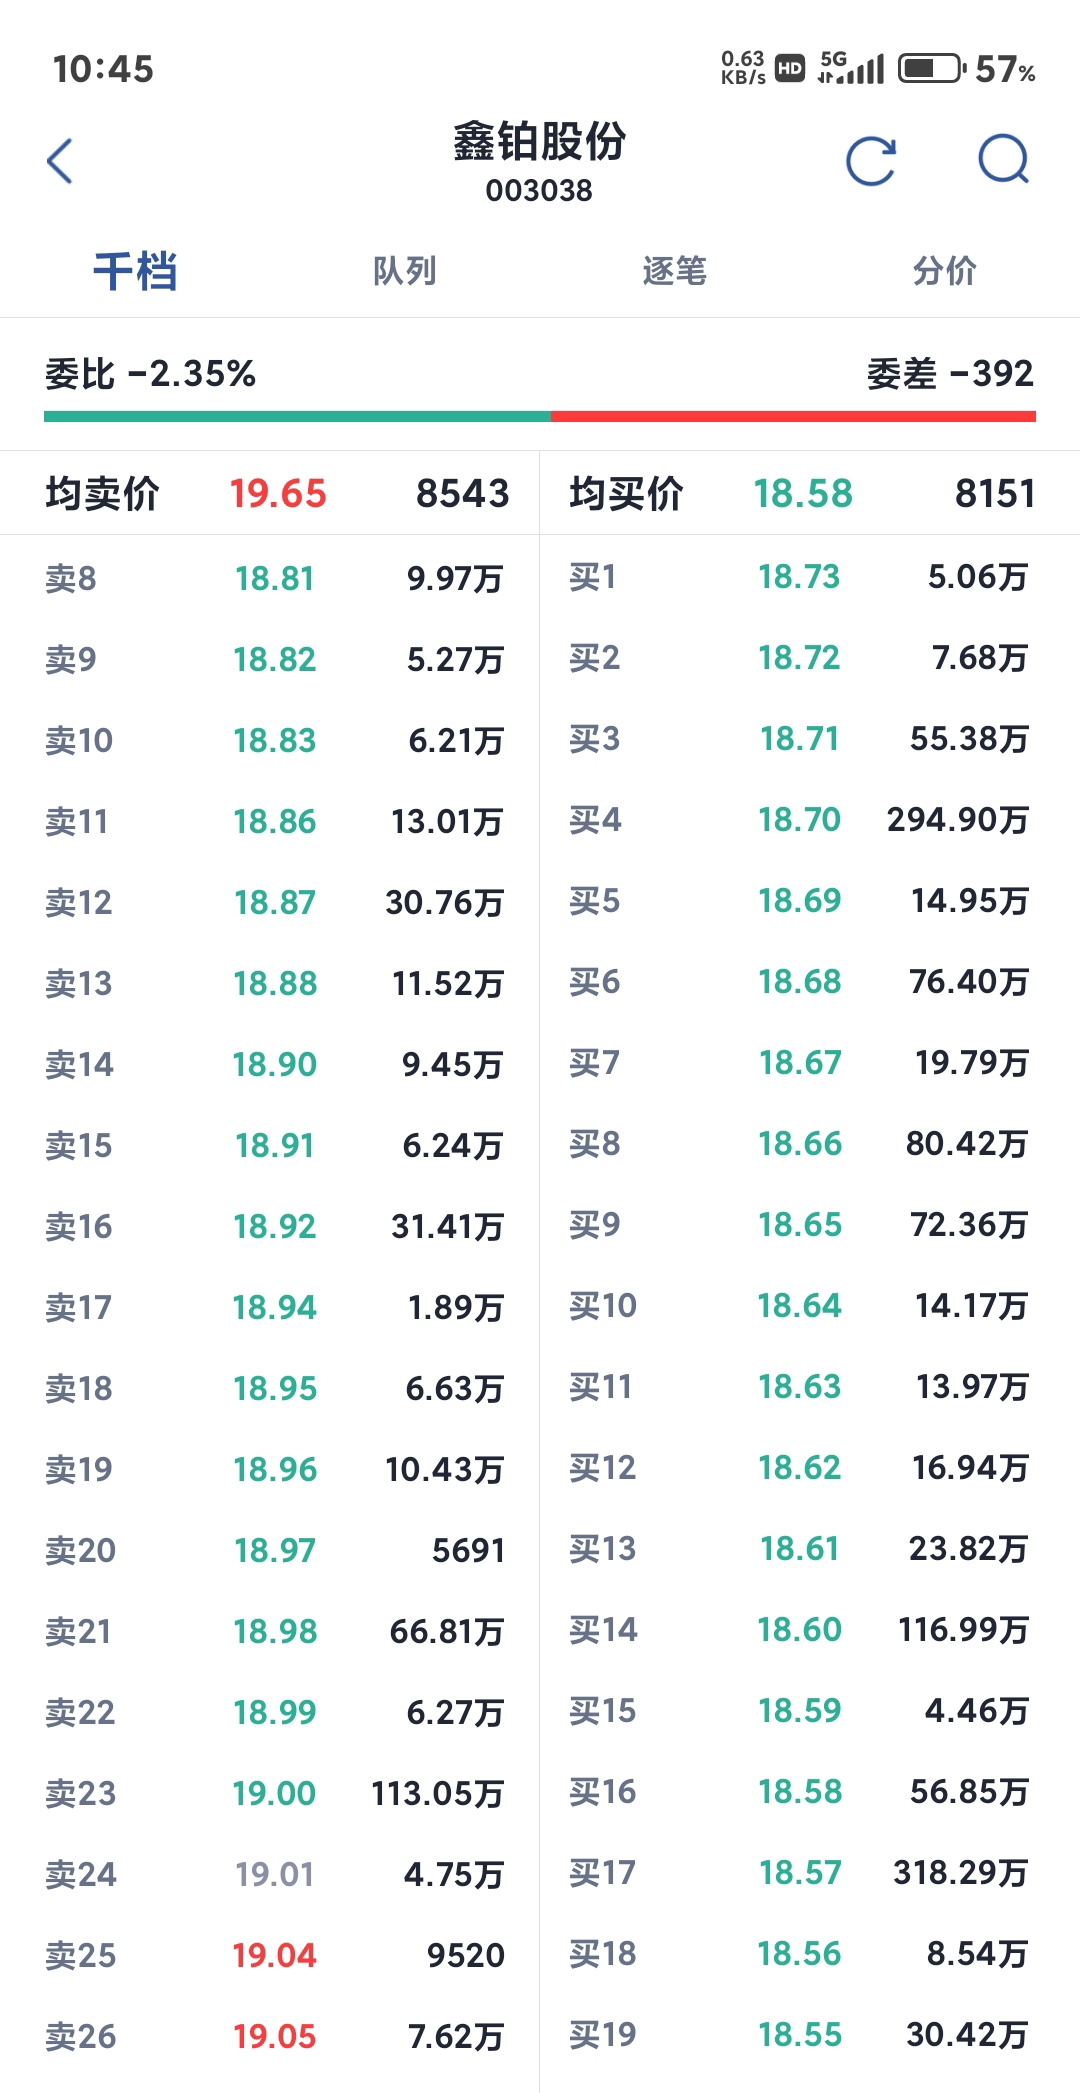
Task: Select the 卖8 row at 18.81
Action: (272, 578)
